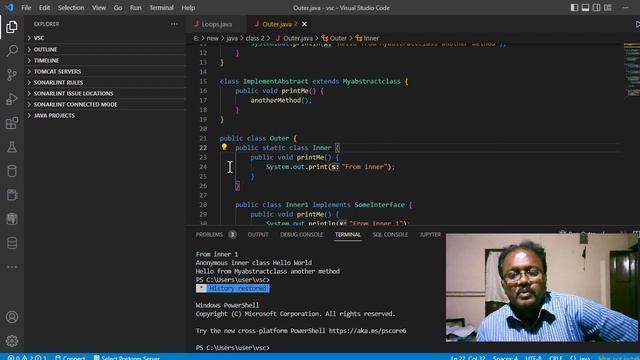Switch to the PROBLEMS panel tab

216,235
